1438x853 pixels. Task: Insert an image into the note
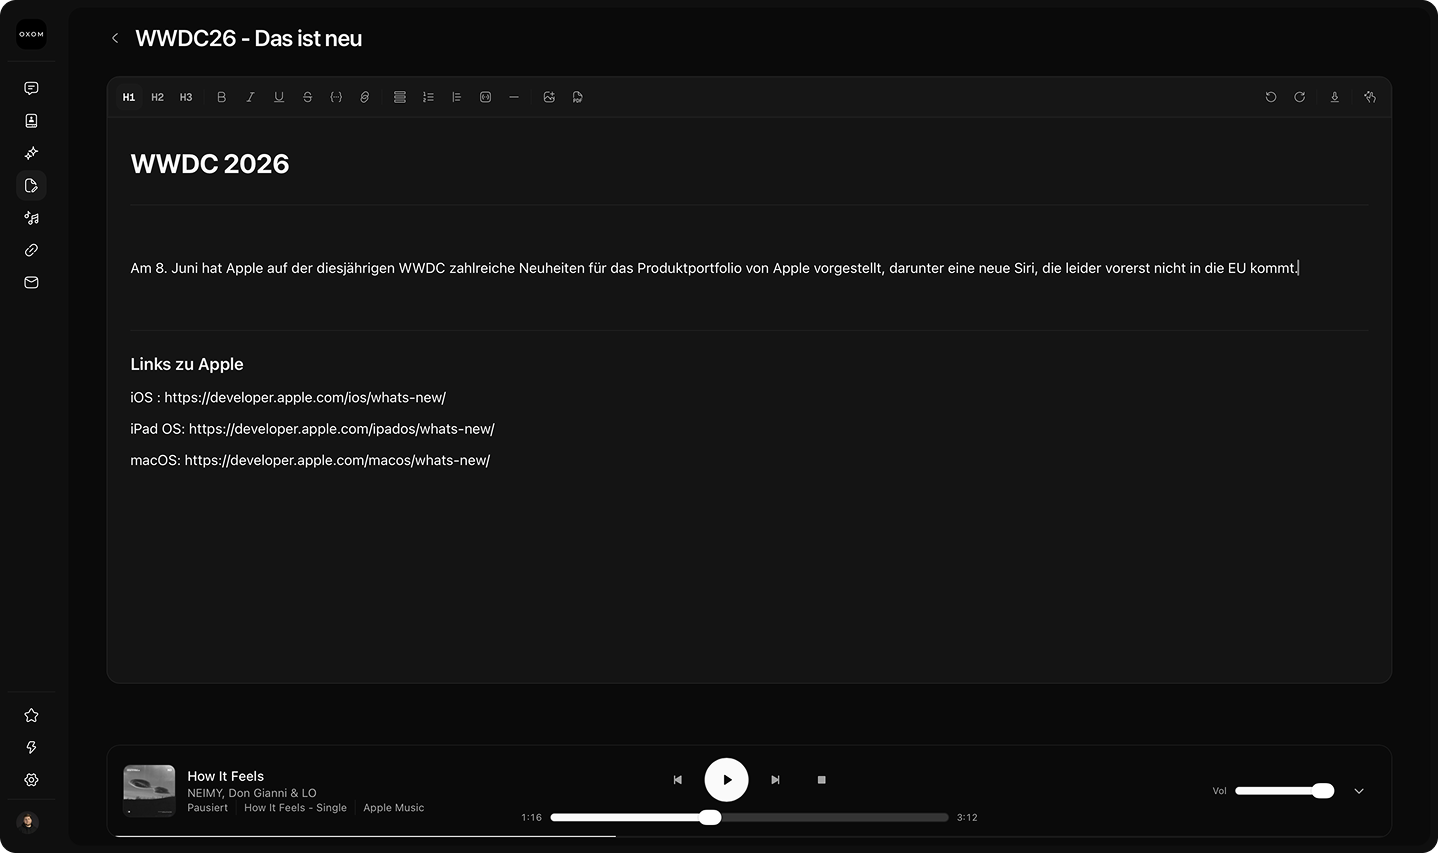click(549, 97)
